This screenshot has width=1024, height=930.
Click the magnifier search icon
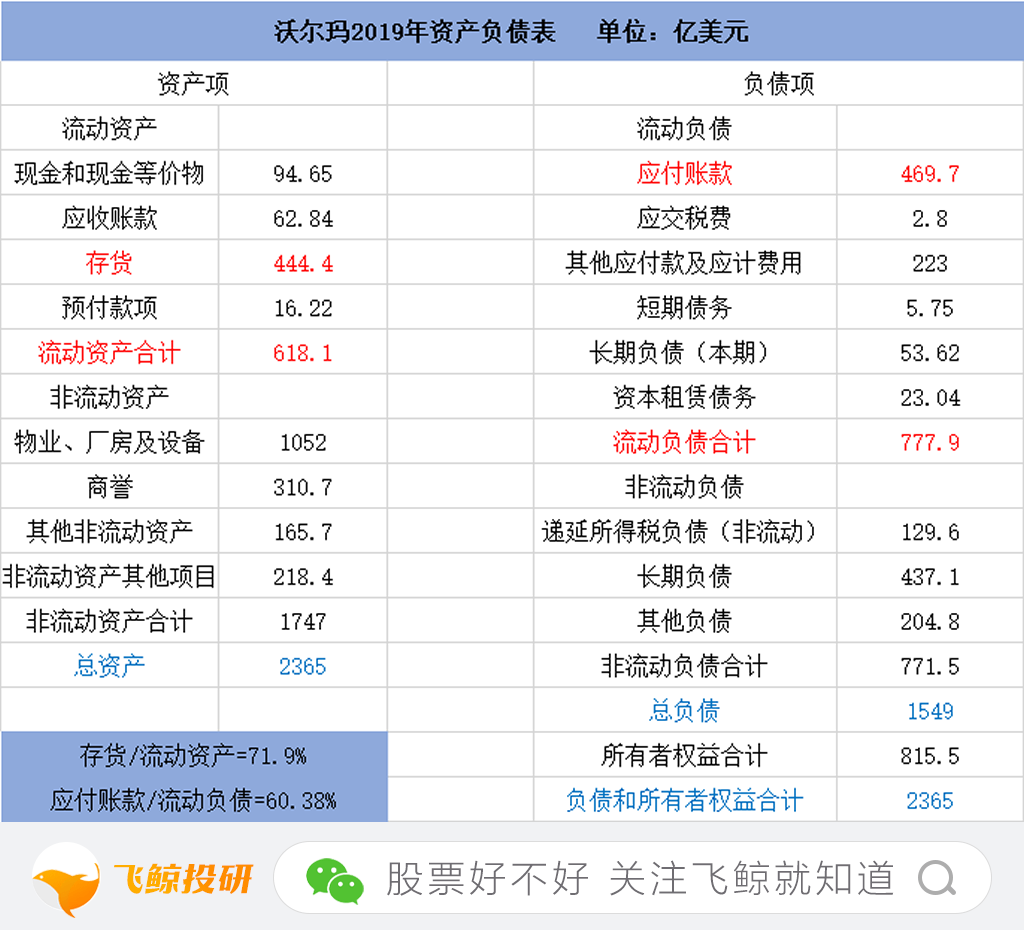click(937, 879)
